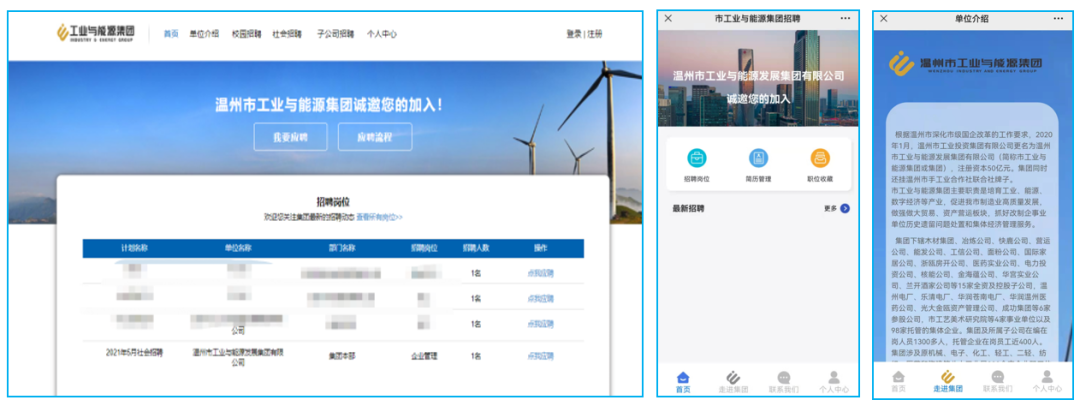This screenshot has height=406, width=1080.
Task: Click the 我要应聘 button
Action: [290, 136]
